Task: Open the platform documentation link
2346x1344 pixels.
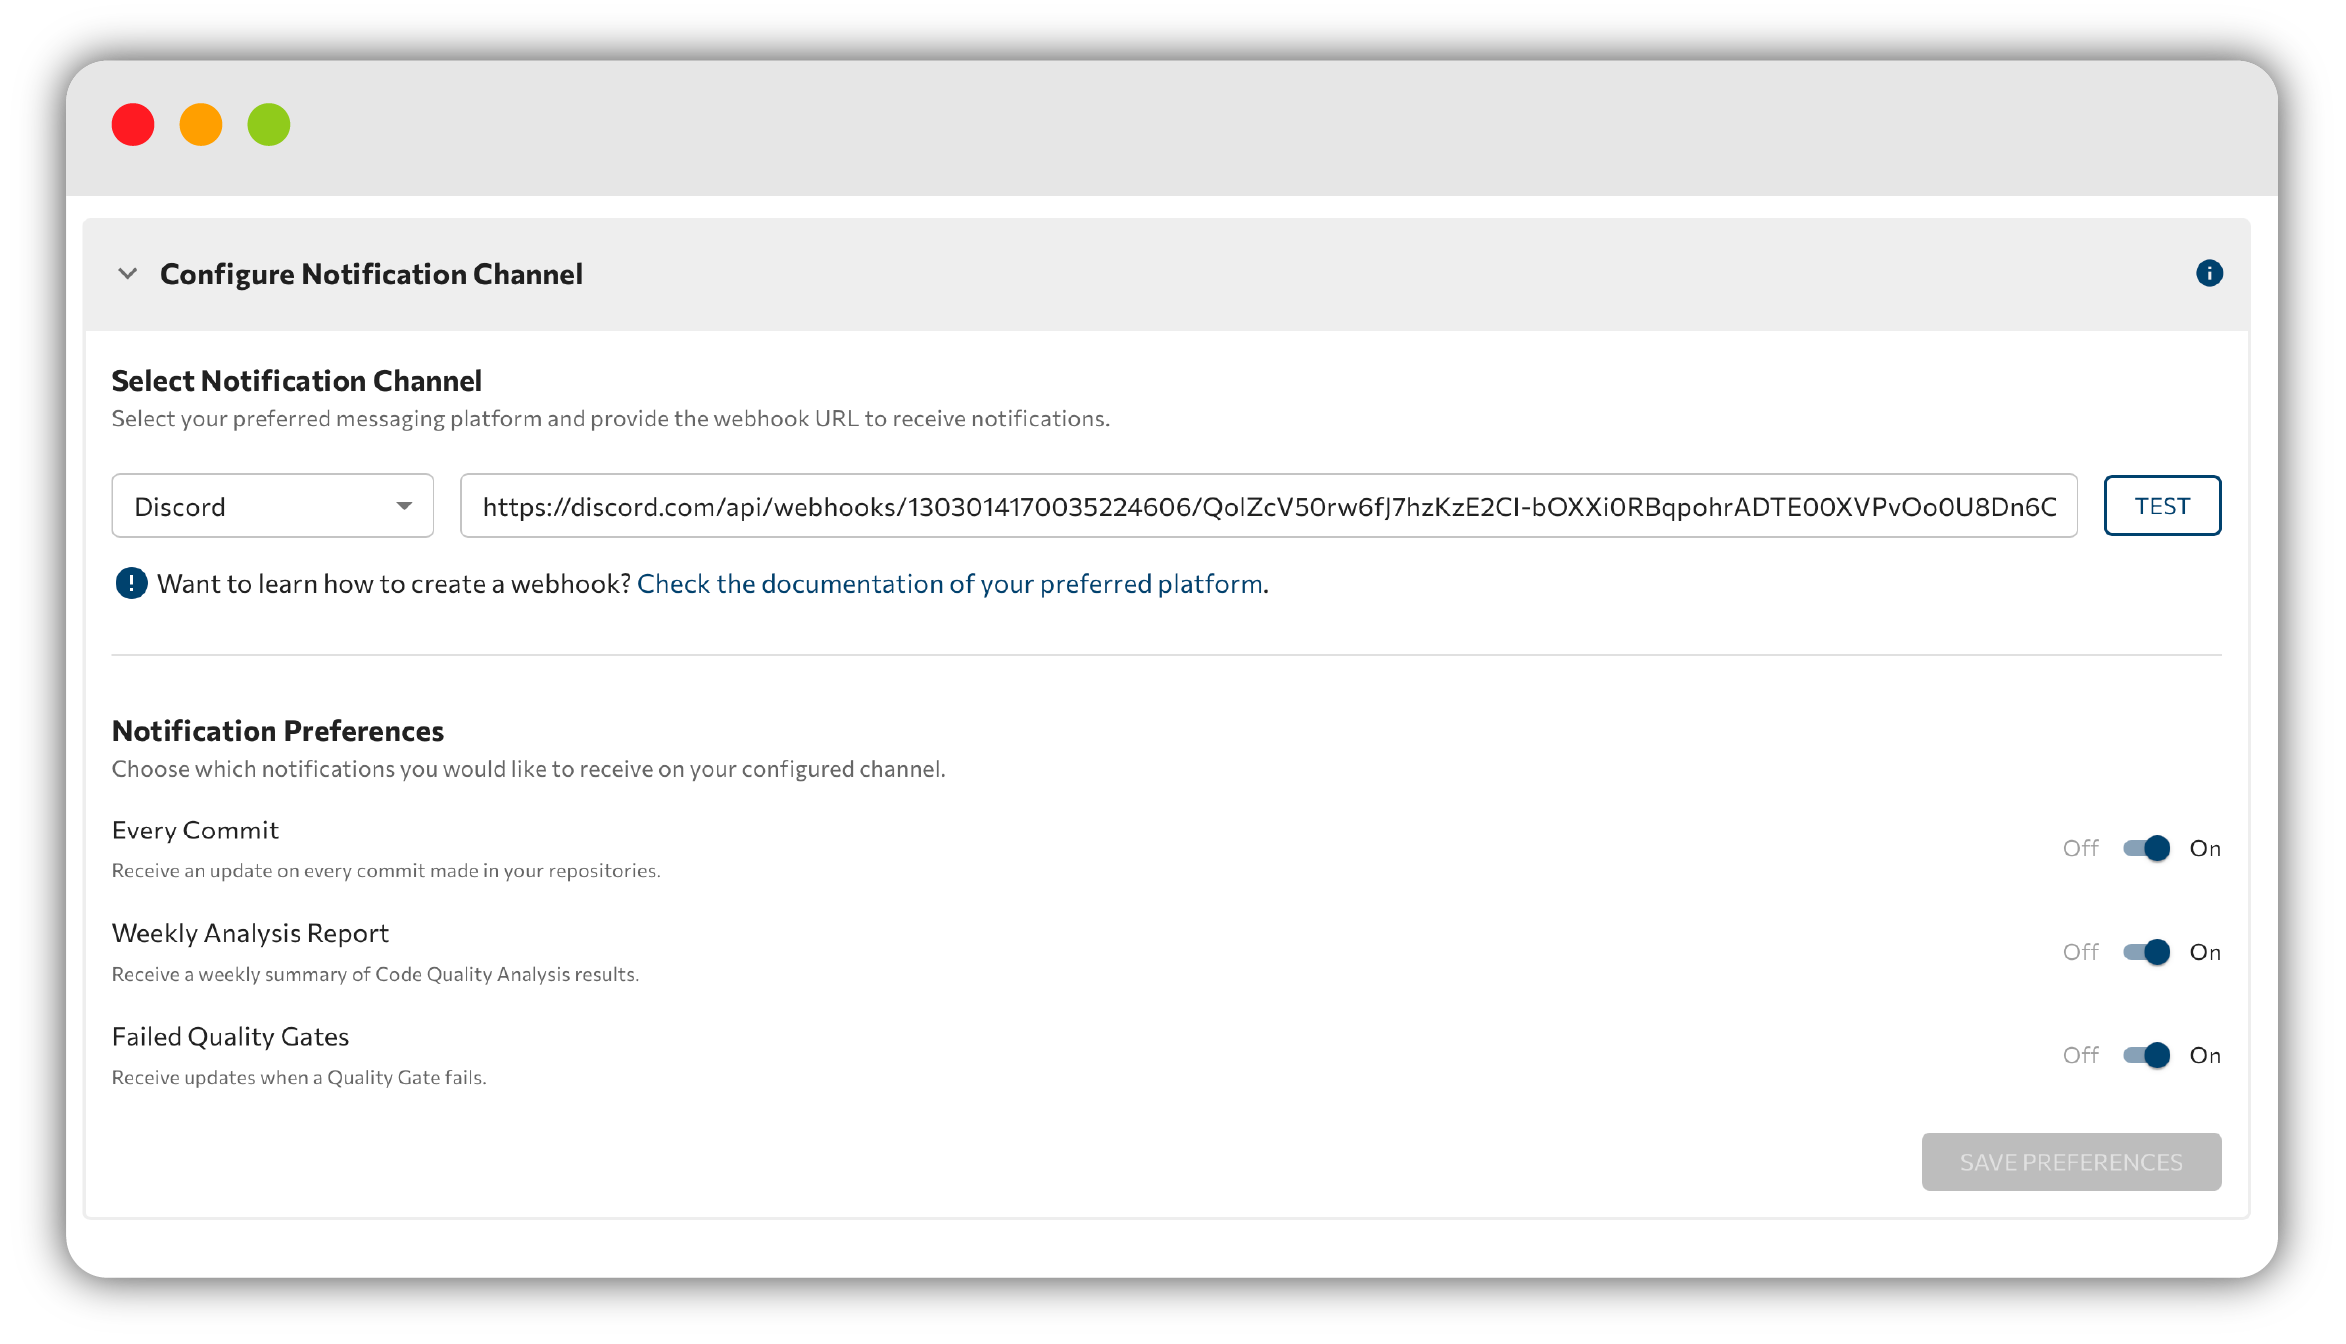Action: [x=949, y=584]
